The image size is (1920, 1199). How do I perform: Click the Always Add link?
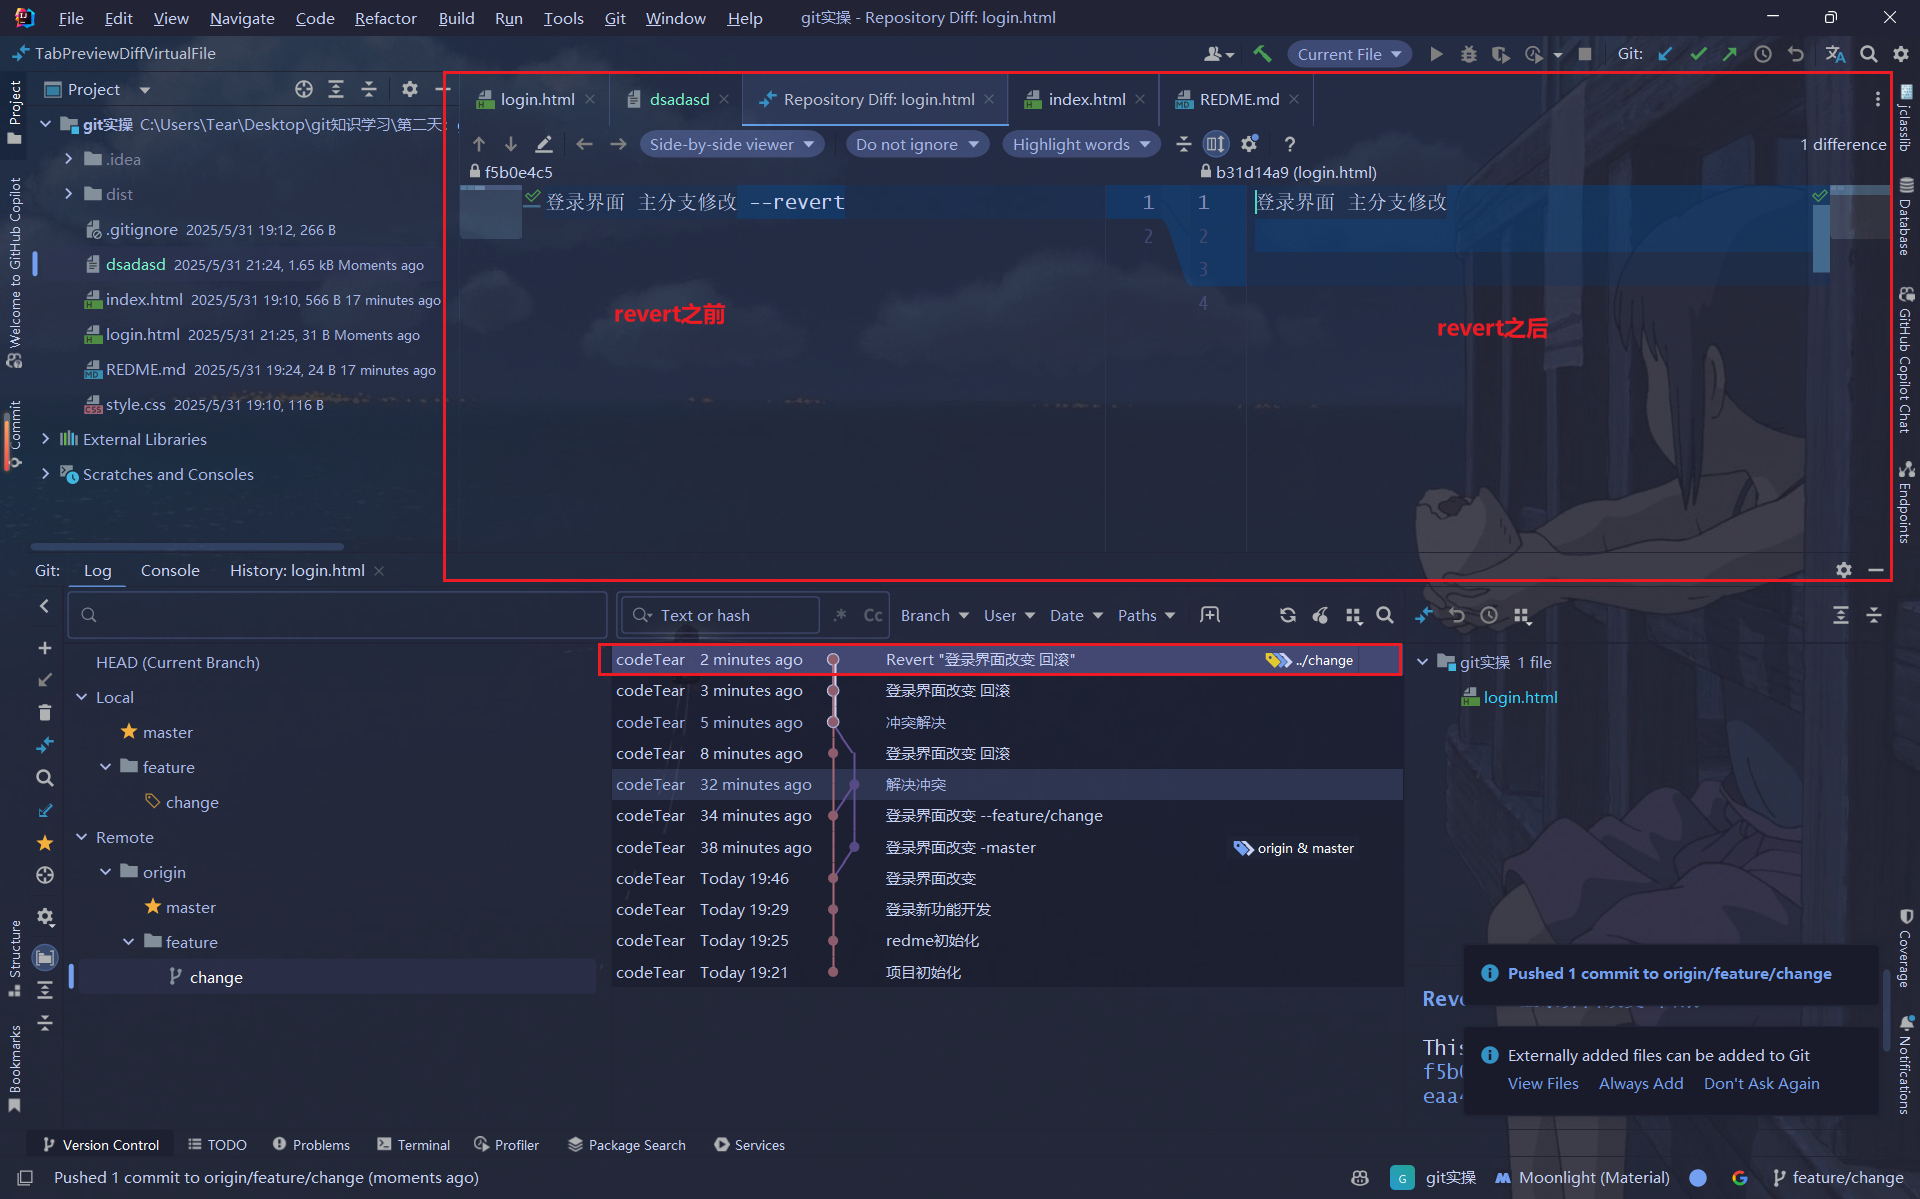(x=1640, y=1084)
